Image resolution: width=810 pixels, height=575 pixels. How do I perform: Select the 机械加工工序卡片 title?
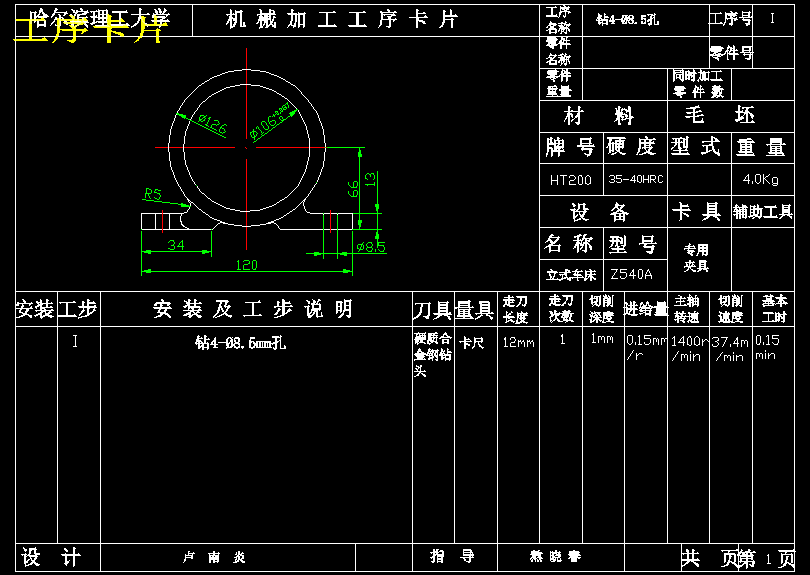point(342,20)
